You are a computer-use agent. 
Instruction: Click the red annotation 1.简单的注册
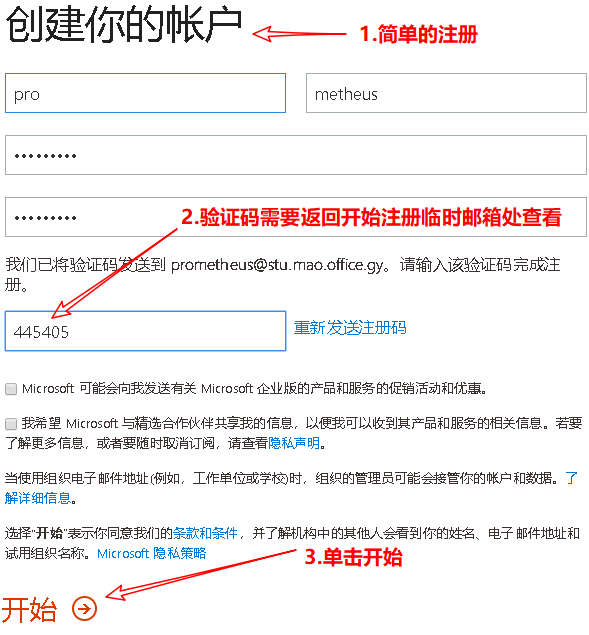pos(419,34)
